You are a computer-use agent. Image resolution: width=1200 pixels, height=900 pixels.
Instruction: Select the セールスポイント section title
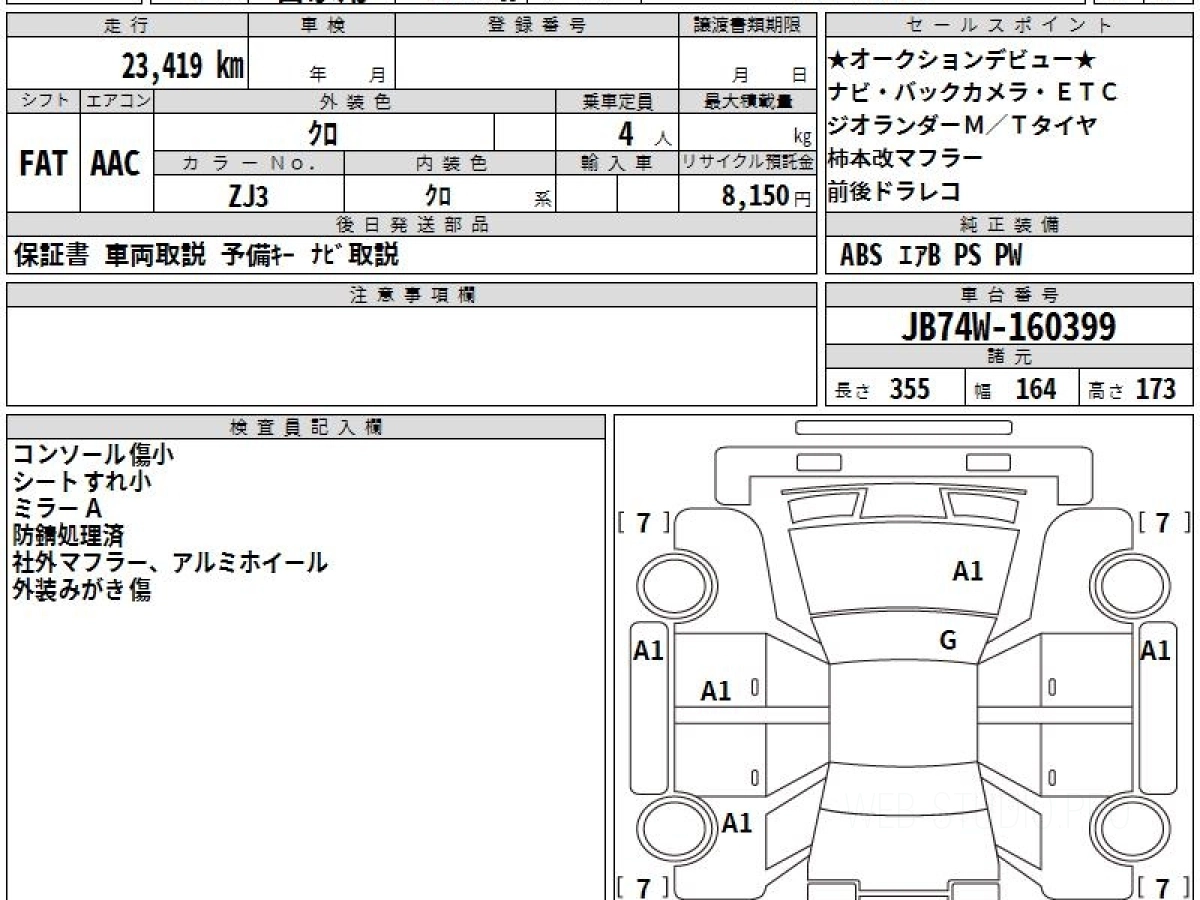pos(1010,26)
